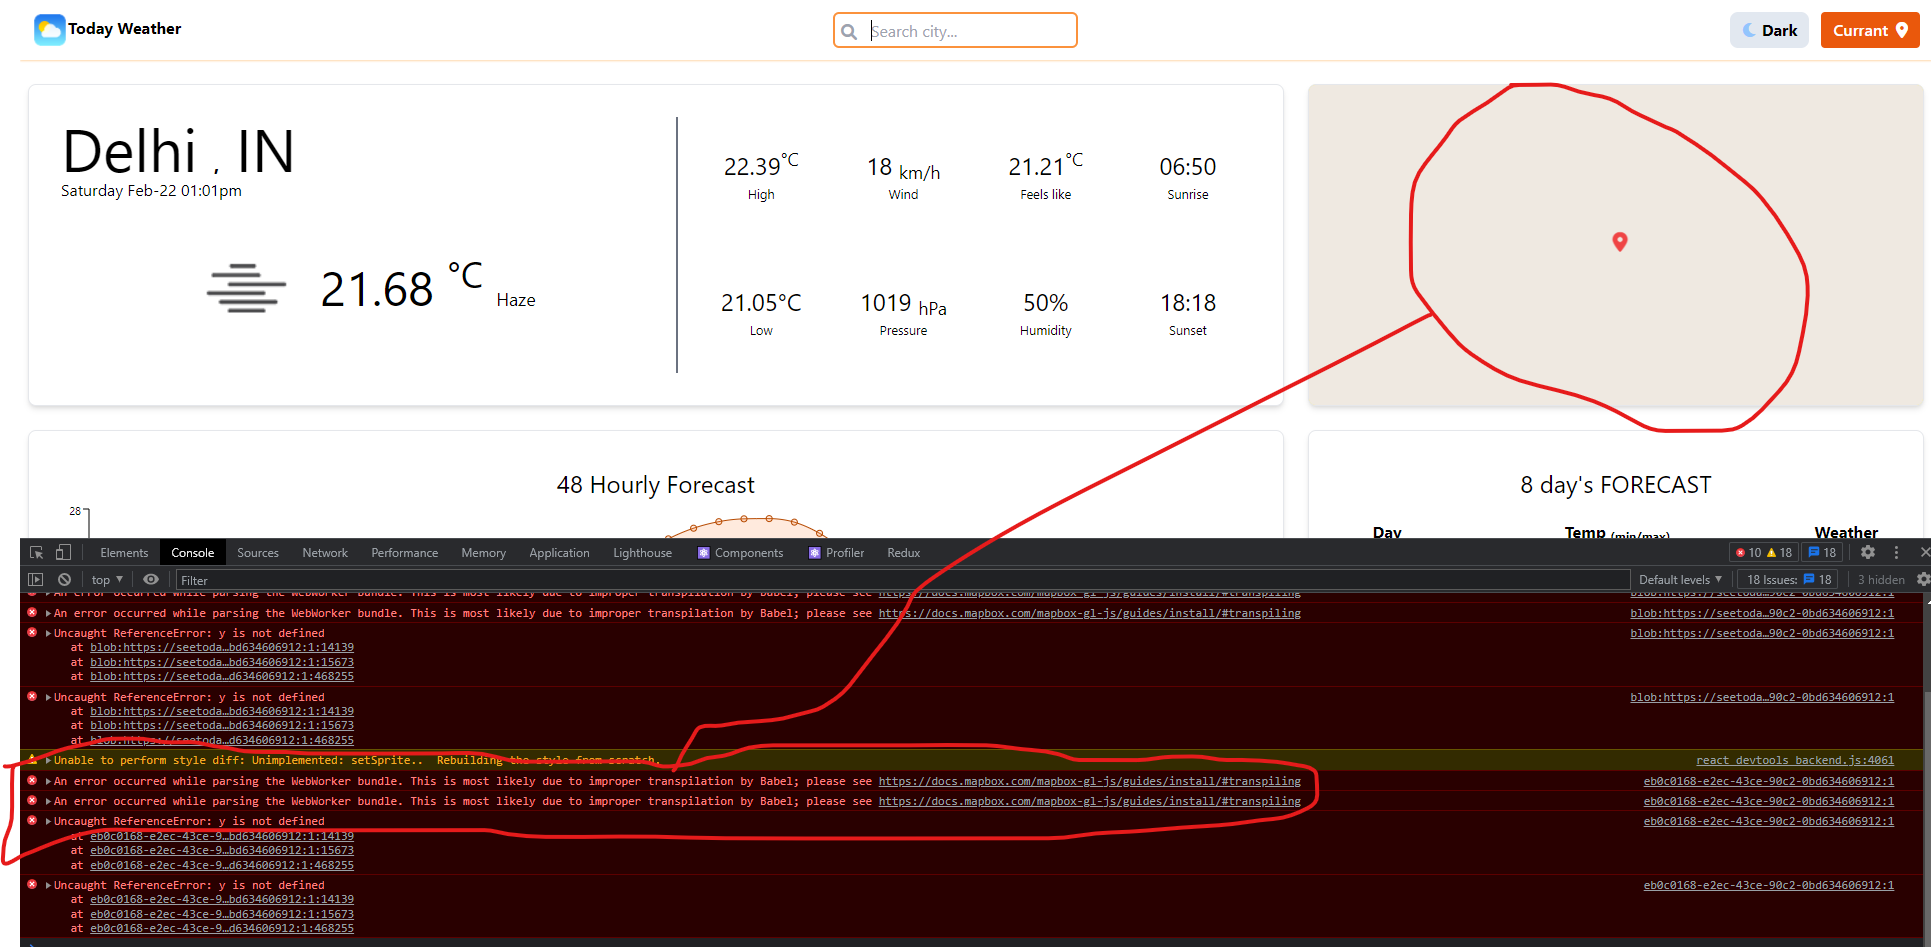Open the DevTools three-dot more options menu
Screen dimensions: 1931x947
coord(1896,552)
